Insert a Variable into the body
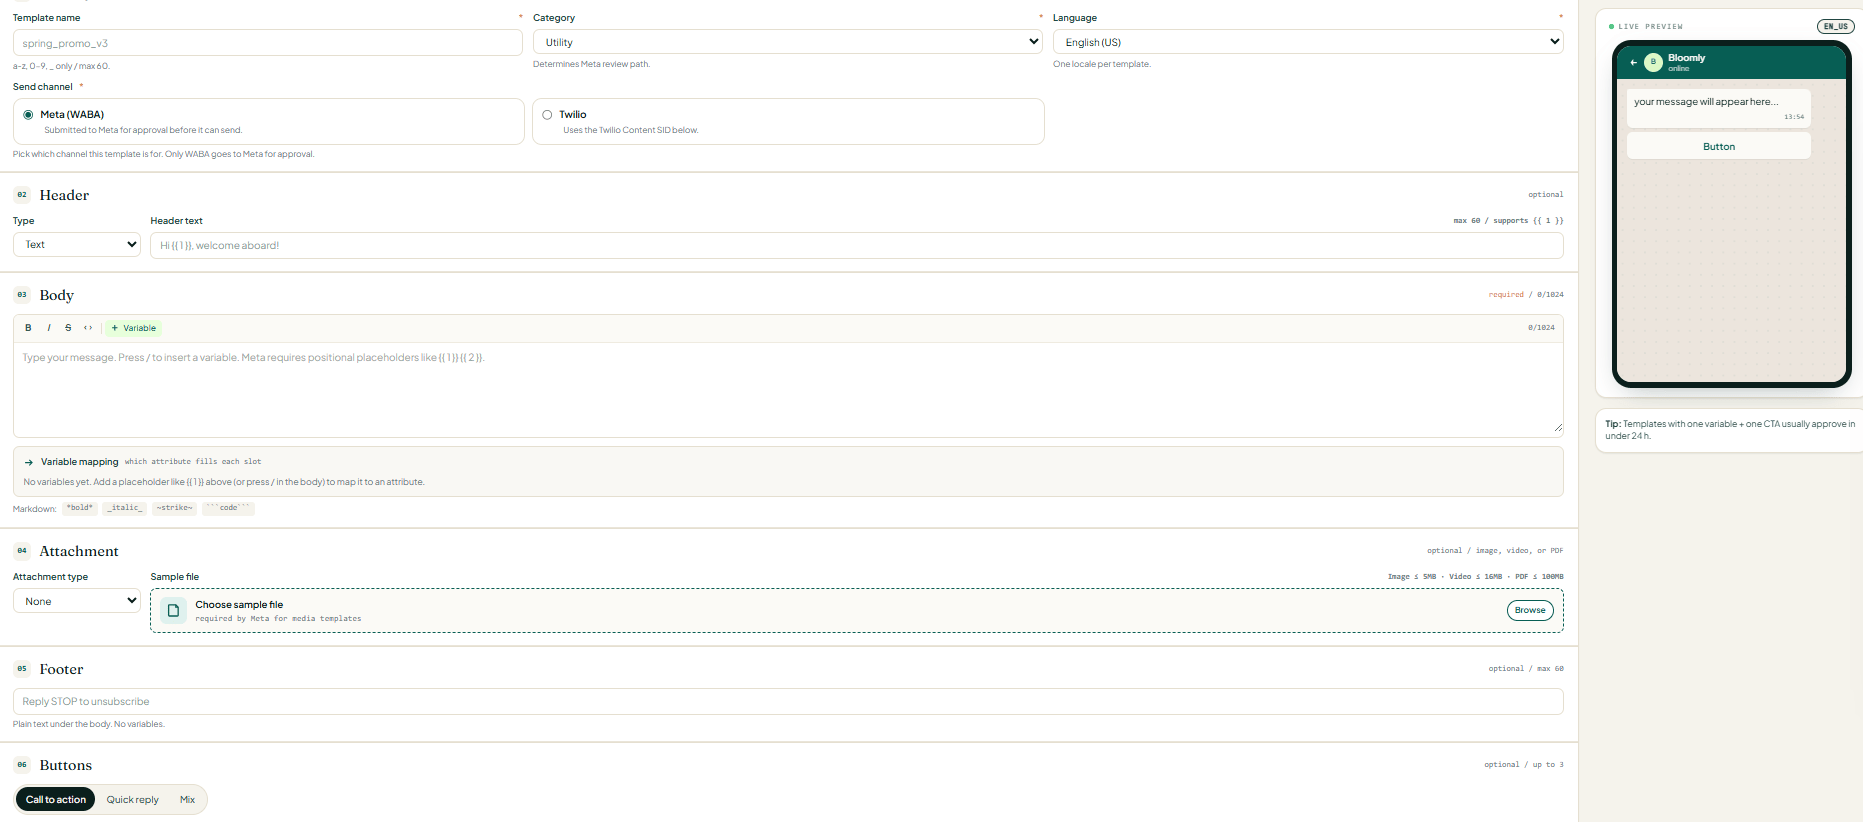Screen dimensions: 1863x822 point(134,328)
